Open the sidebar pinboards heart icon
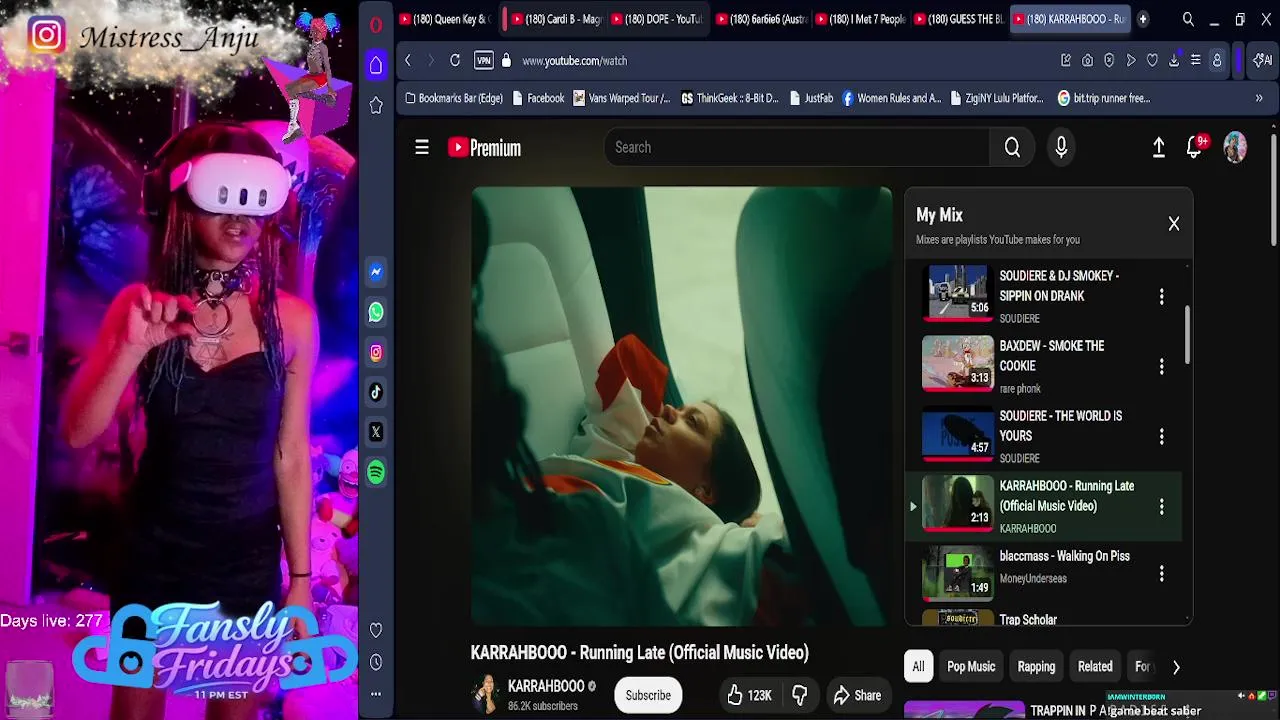The height and width of the screenshot is (720, 1280). pos(376,630)
